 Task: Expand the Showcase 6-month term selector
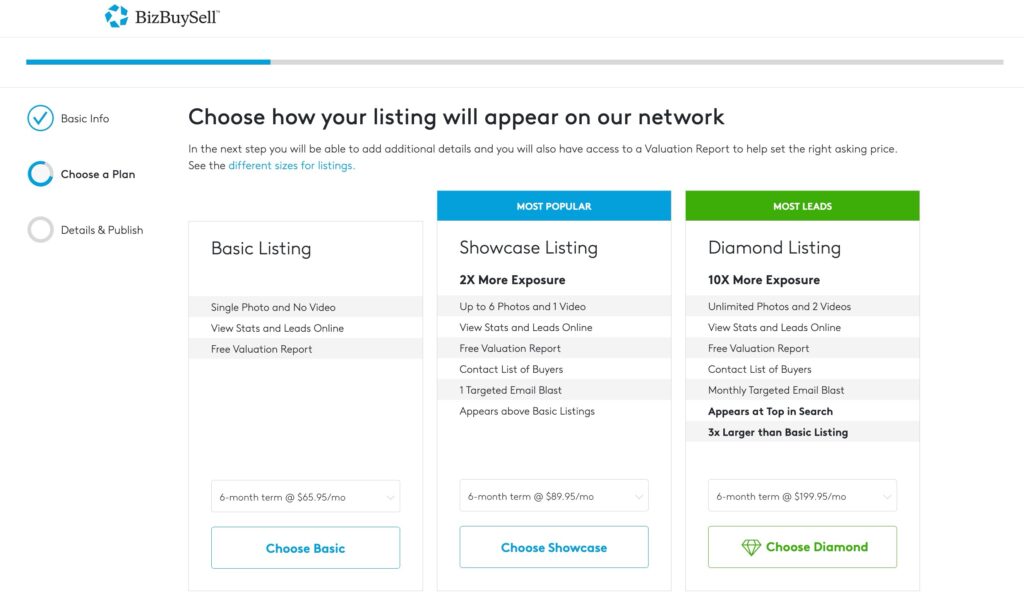[x=554, y=496]
